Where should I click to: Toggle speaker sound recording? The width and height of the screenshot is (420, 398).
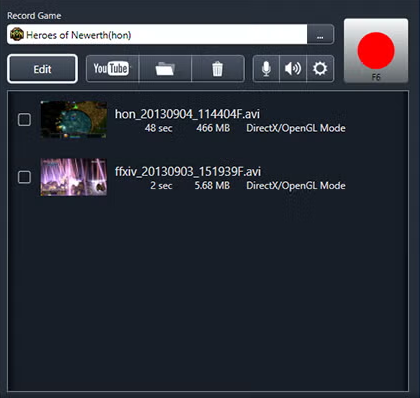point(293,69)
